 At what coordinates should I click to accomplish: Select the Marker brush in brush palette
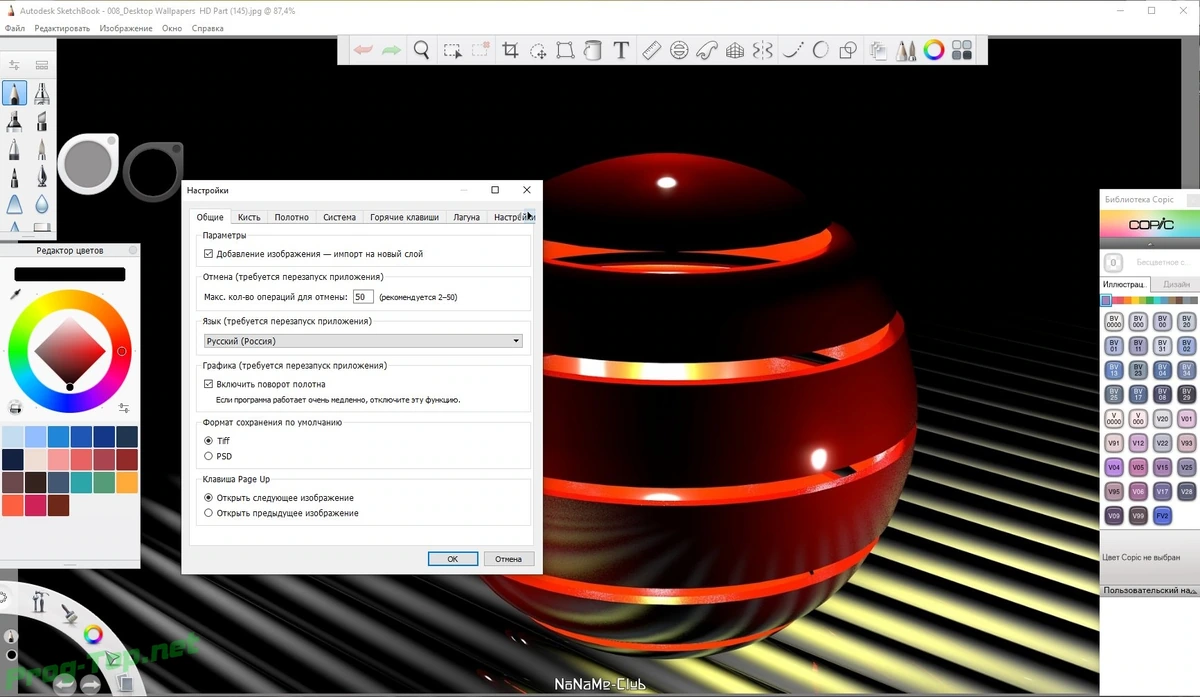click(14, 122)
